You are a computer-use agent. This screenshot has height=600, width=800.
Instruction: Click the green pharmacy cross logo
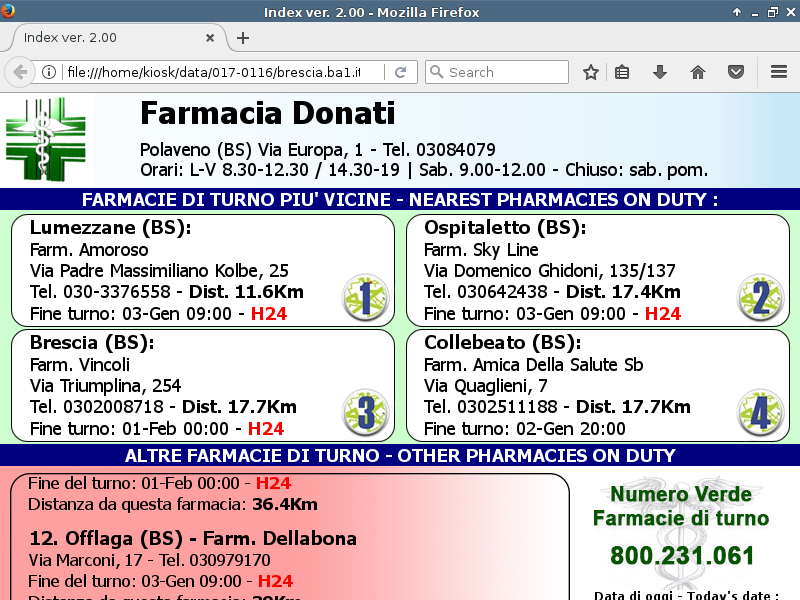tap(48, 139)
